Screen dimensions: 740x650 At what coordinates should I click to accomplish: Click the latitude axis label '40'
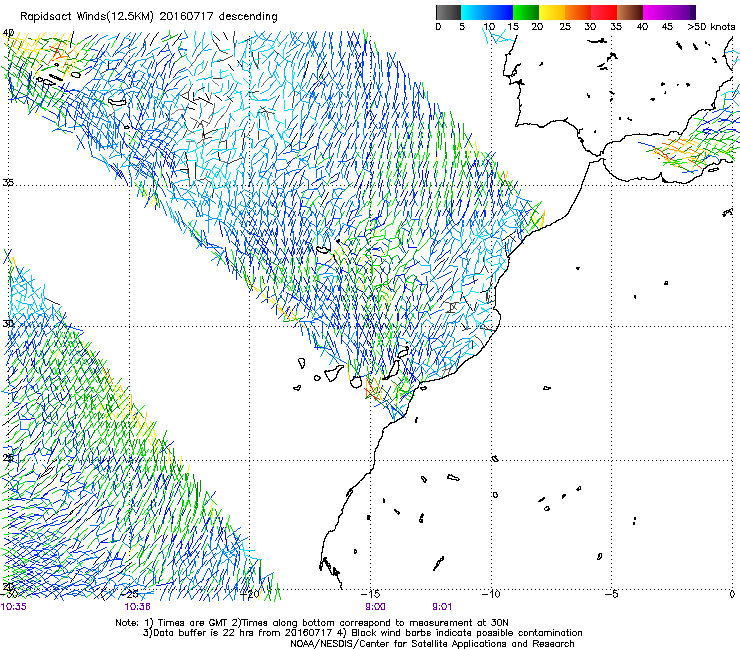click(8, 33)
